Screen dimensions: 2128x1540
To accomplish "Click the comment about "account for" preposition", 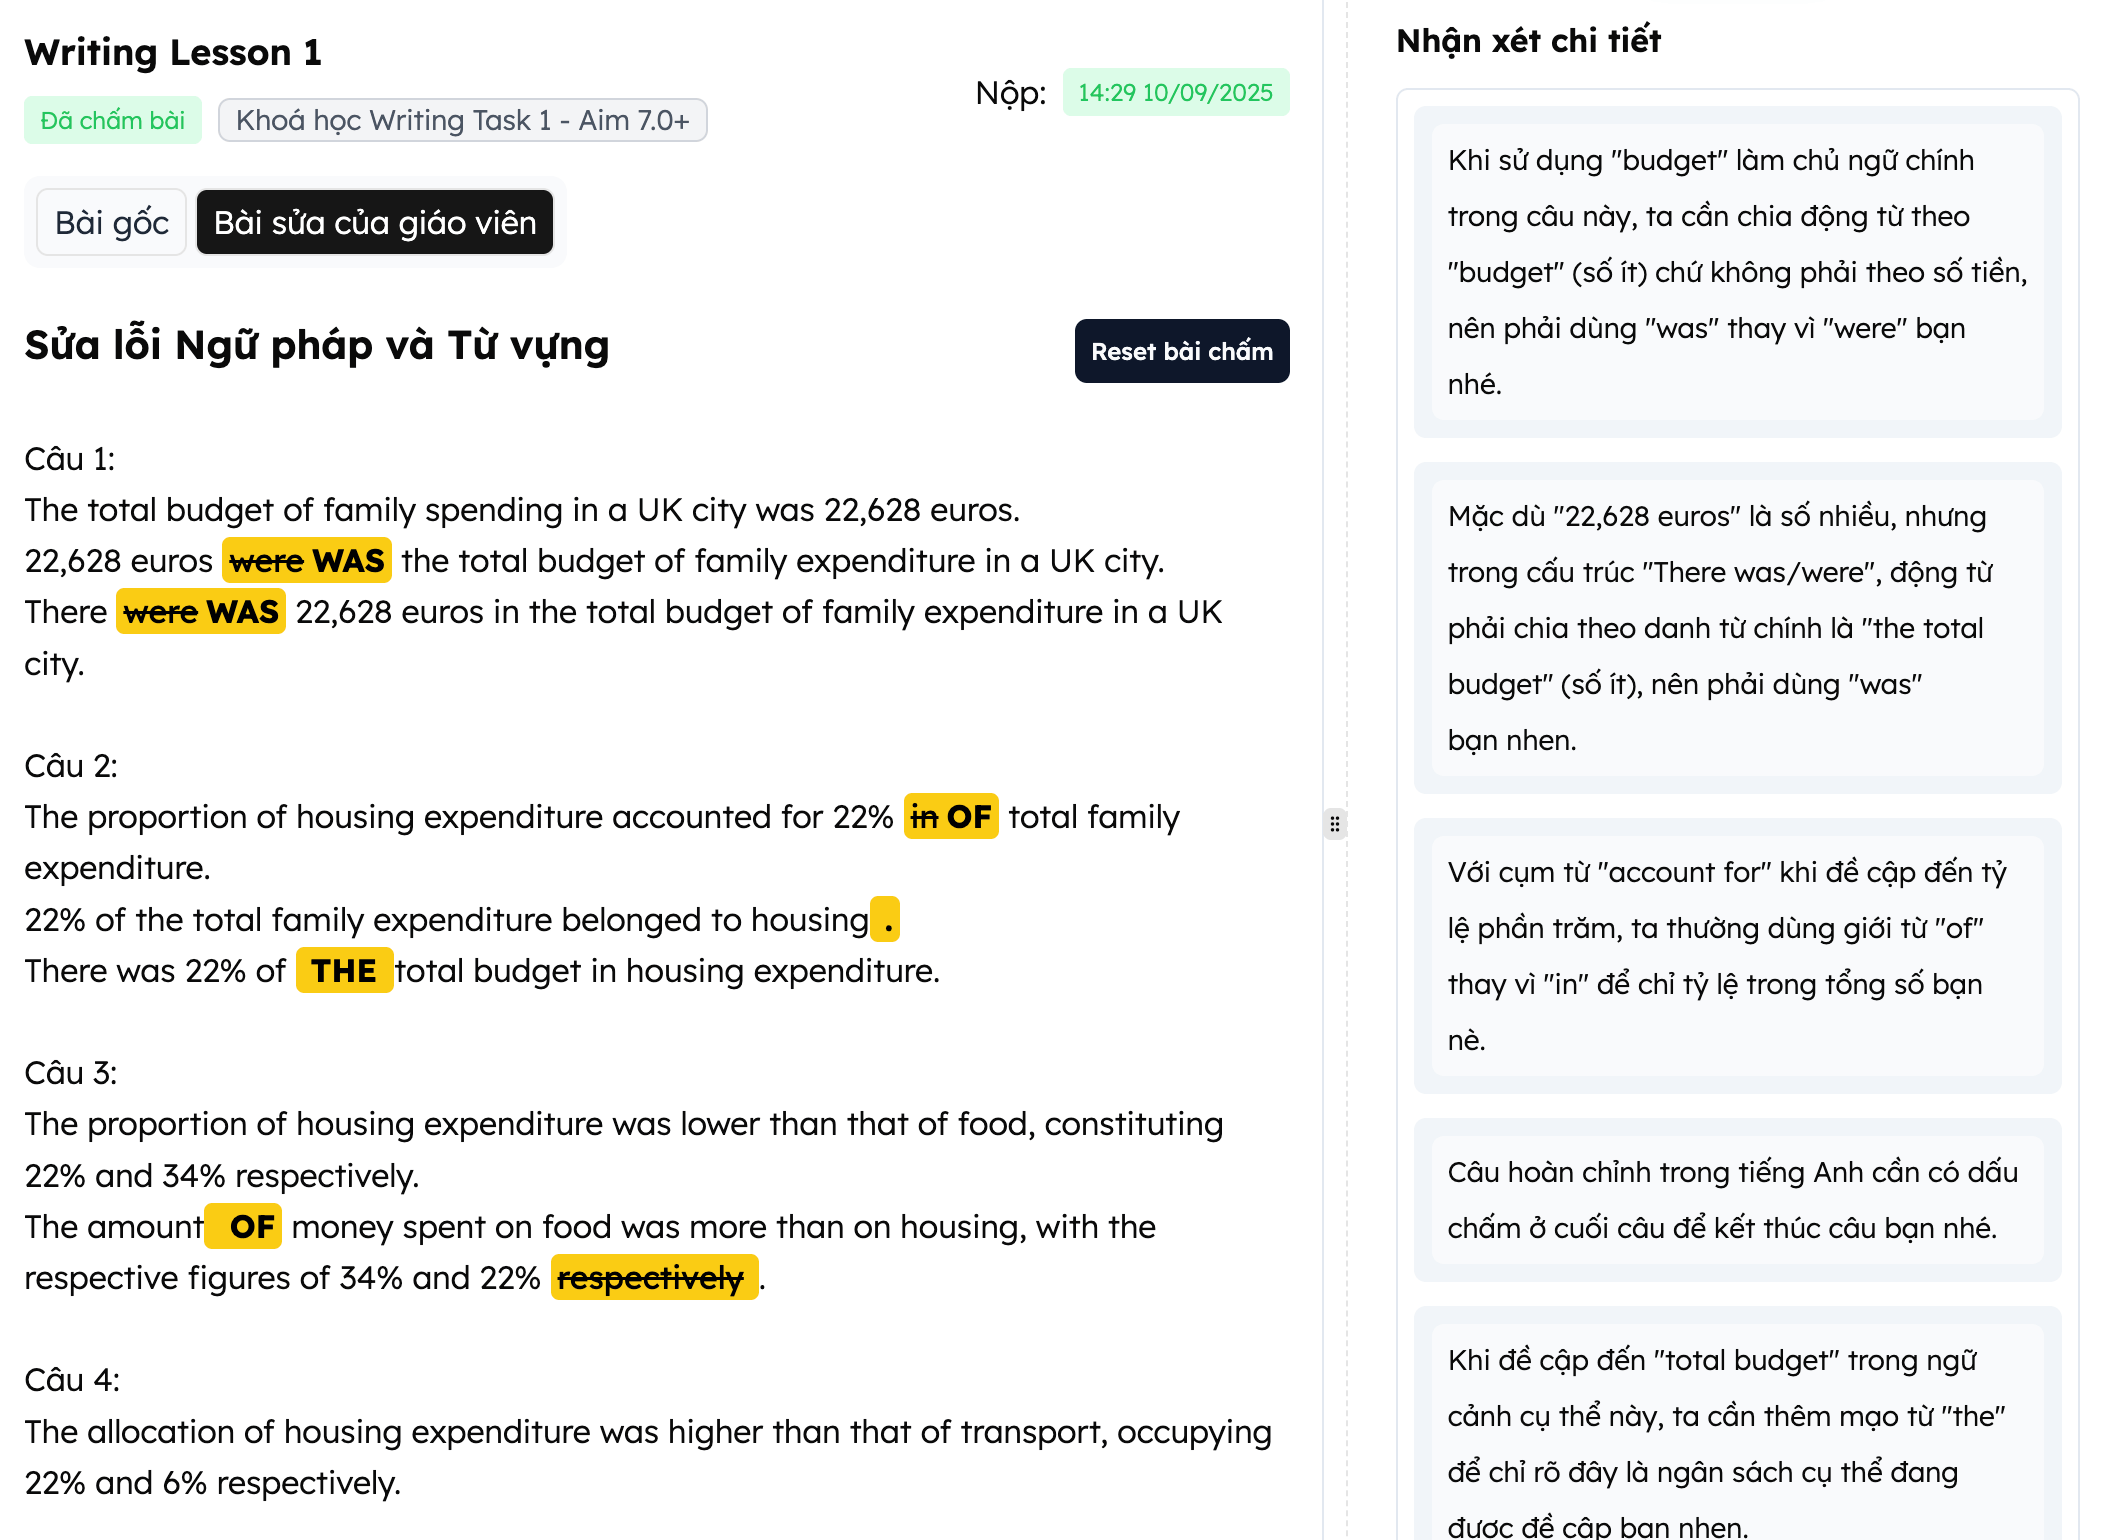I will pyautogui.click(x=1737, y=956).
